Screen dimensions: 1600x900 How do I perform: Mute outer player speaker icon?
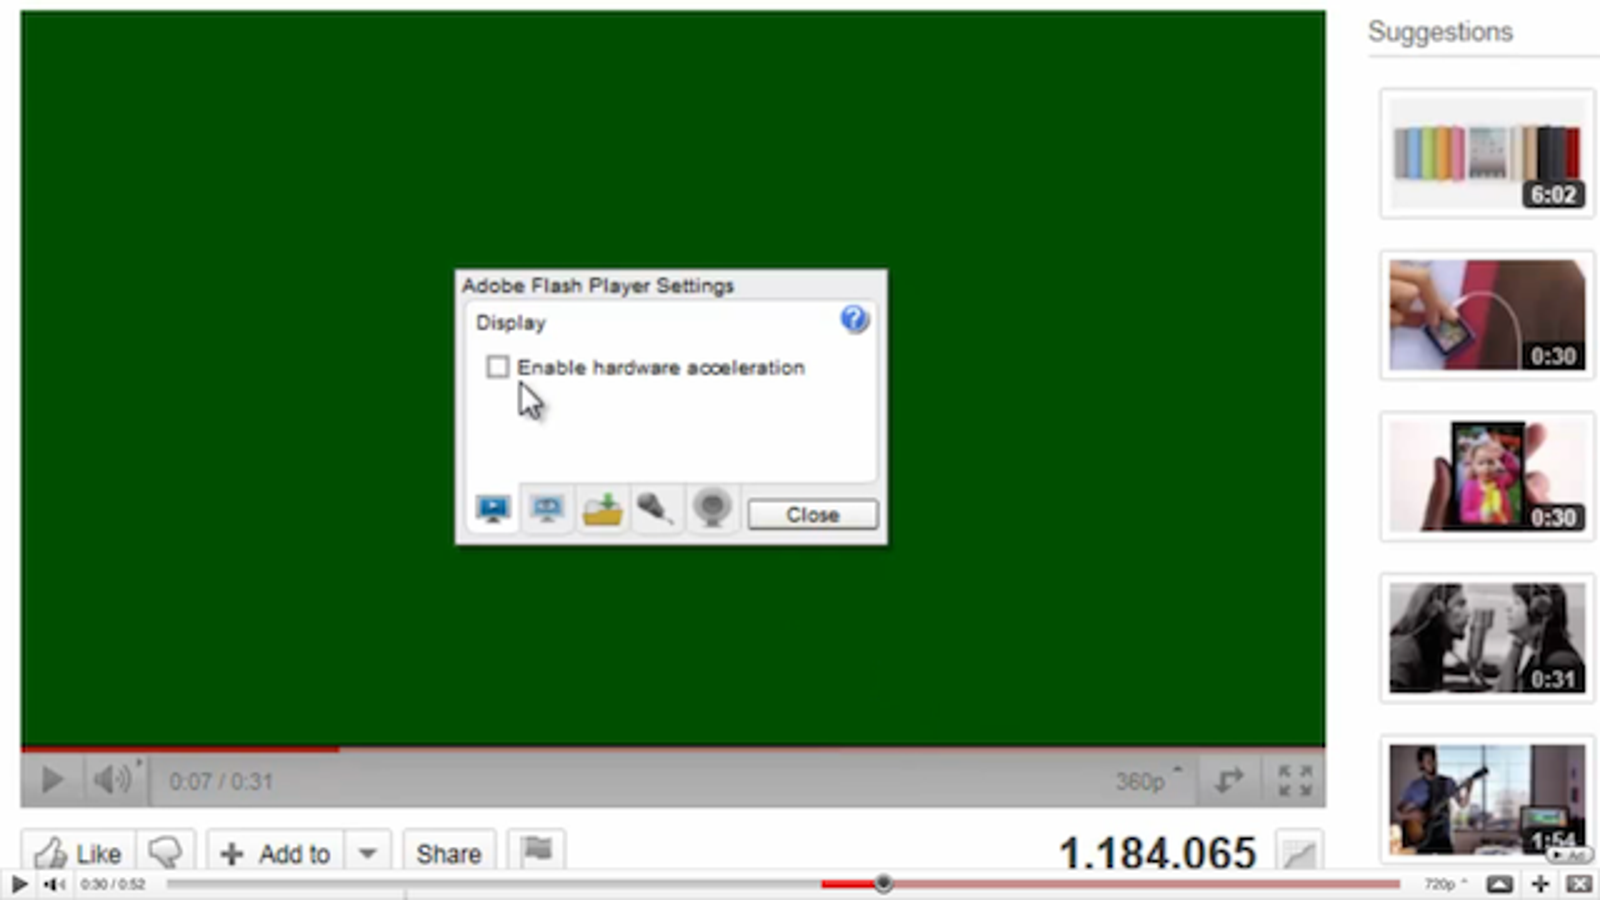coord(54,884)
